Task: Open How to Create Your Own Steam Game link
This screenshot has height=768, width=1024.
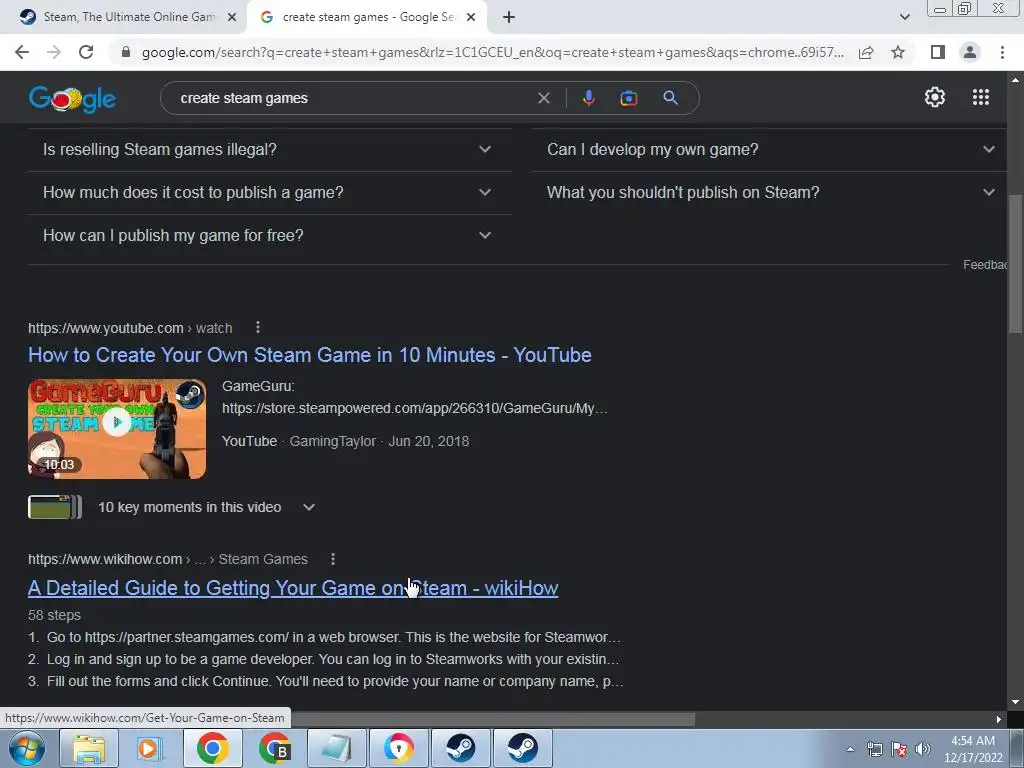Action: click(x=310, y=355)
